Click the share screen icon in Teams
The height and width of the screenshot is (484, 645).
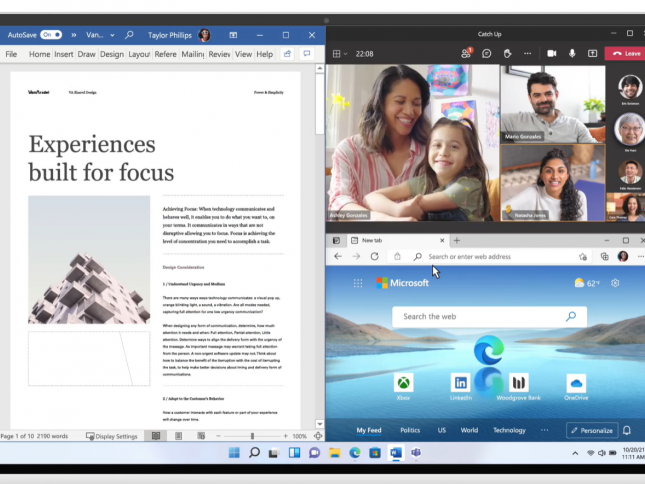click(593, 53)
